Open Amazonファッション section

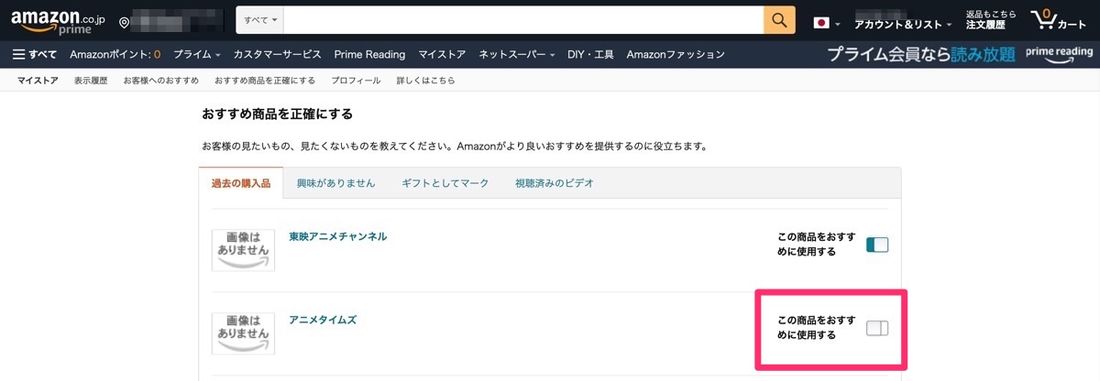676,54
